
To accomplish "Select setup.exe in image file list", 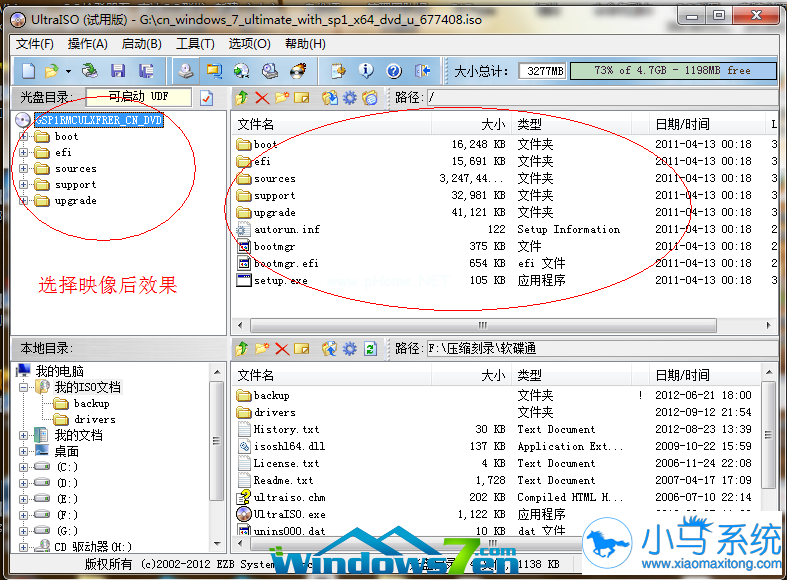I will (x=281, y=280).
